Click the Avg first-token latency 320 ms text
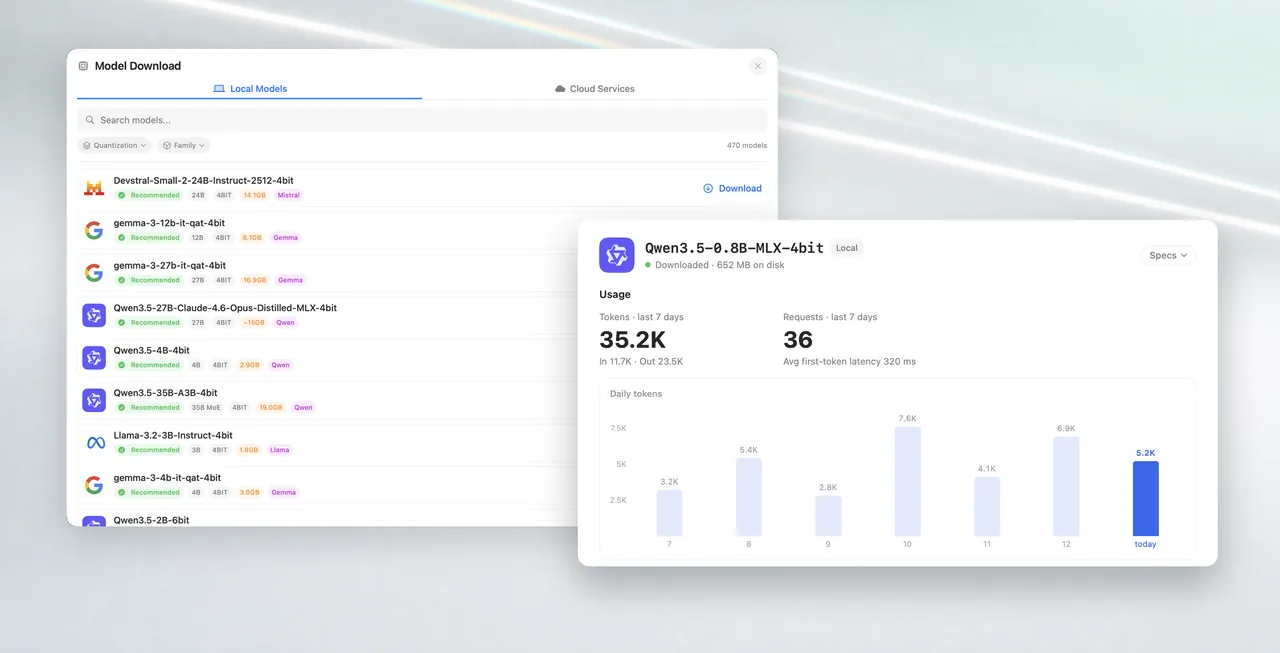The image size is (1280, 653). click(x=849, y=361)
